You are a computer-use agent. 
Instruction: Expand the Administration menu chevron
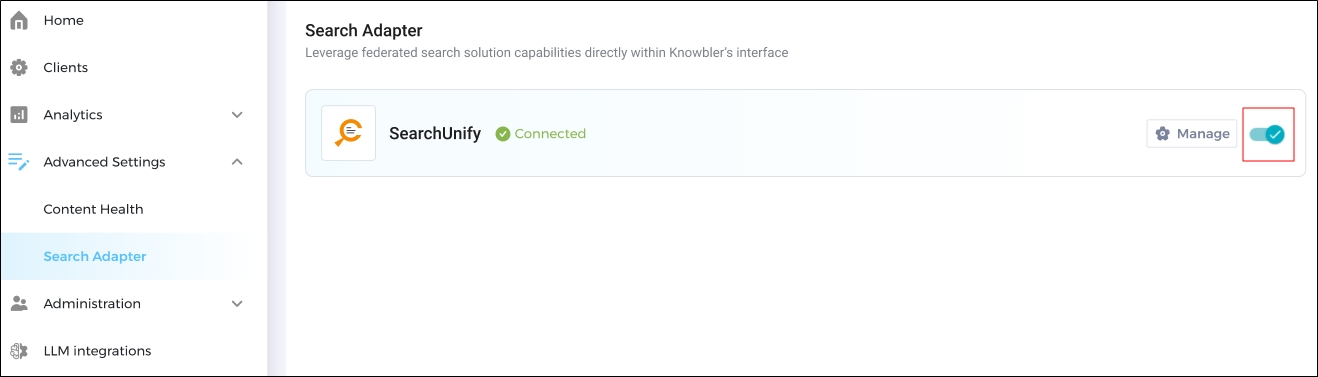[237, 304]
